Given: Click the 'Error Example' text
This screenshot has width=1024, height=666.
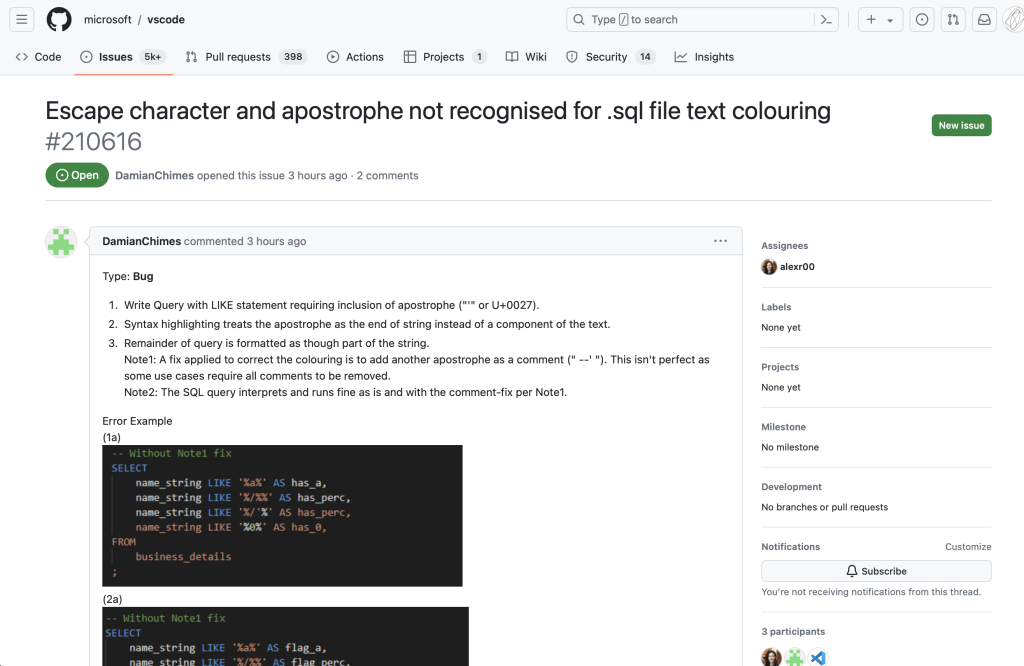Looking at the screenshot, I should [137, 421].
